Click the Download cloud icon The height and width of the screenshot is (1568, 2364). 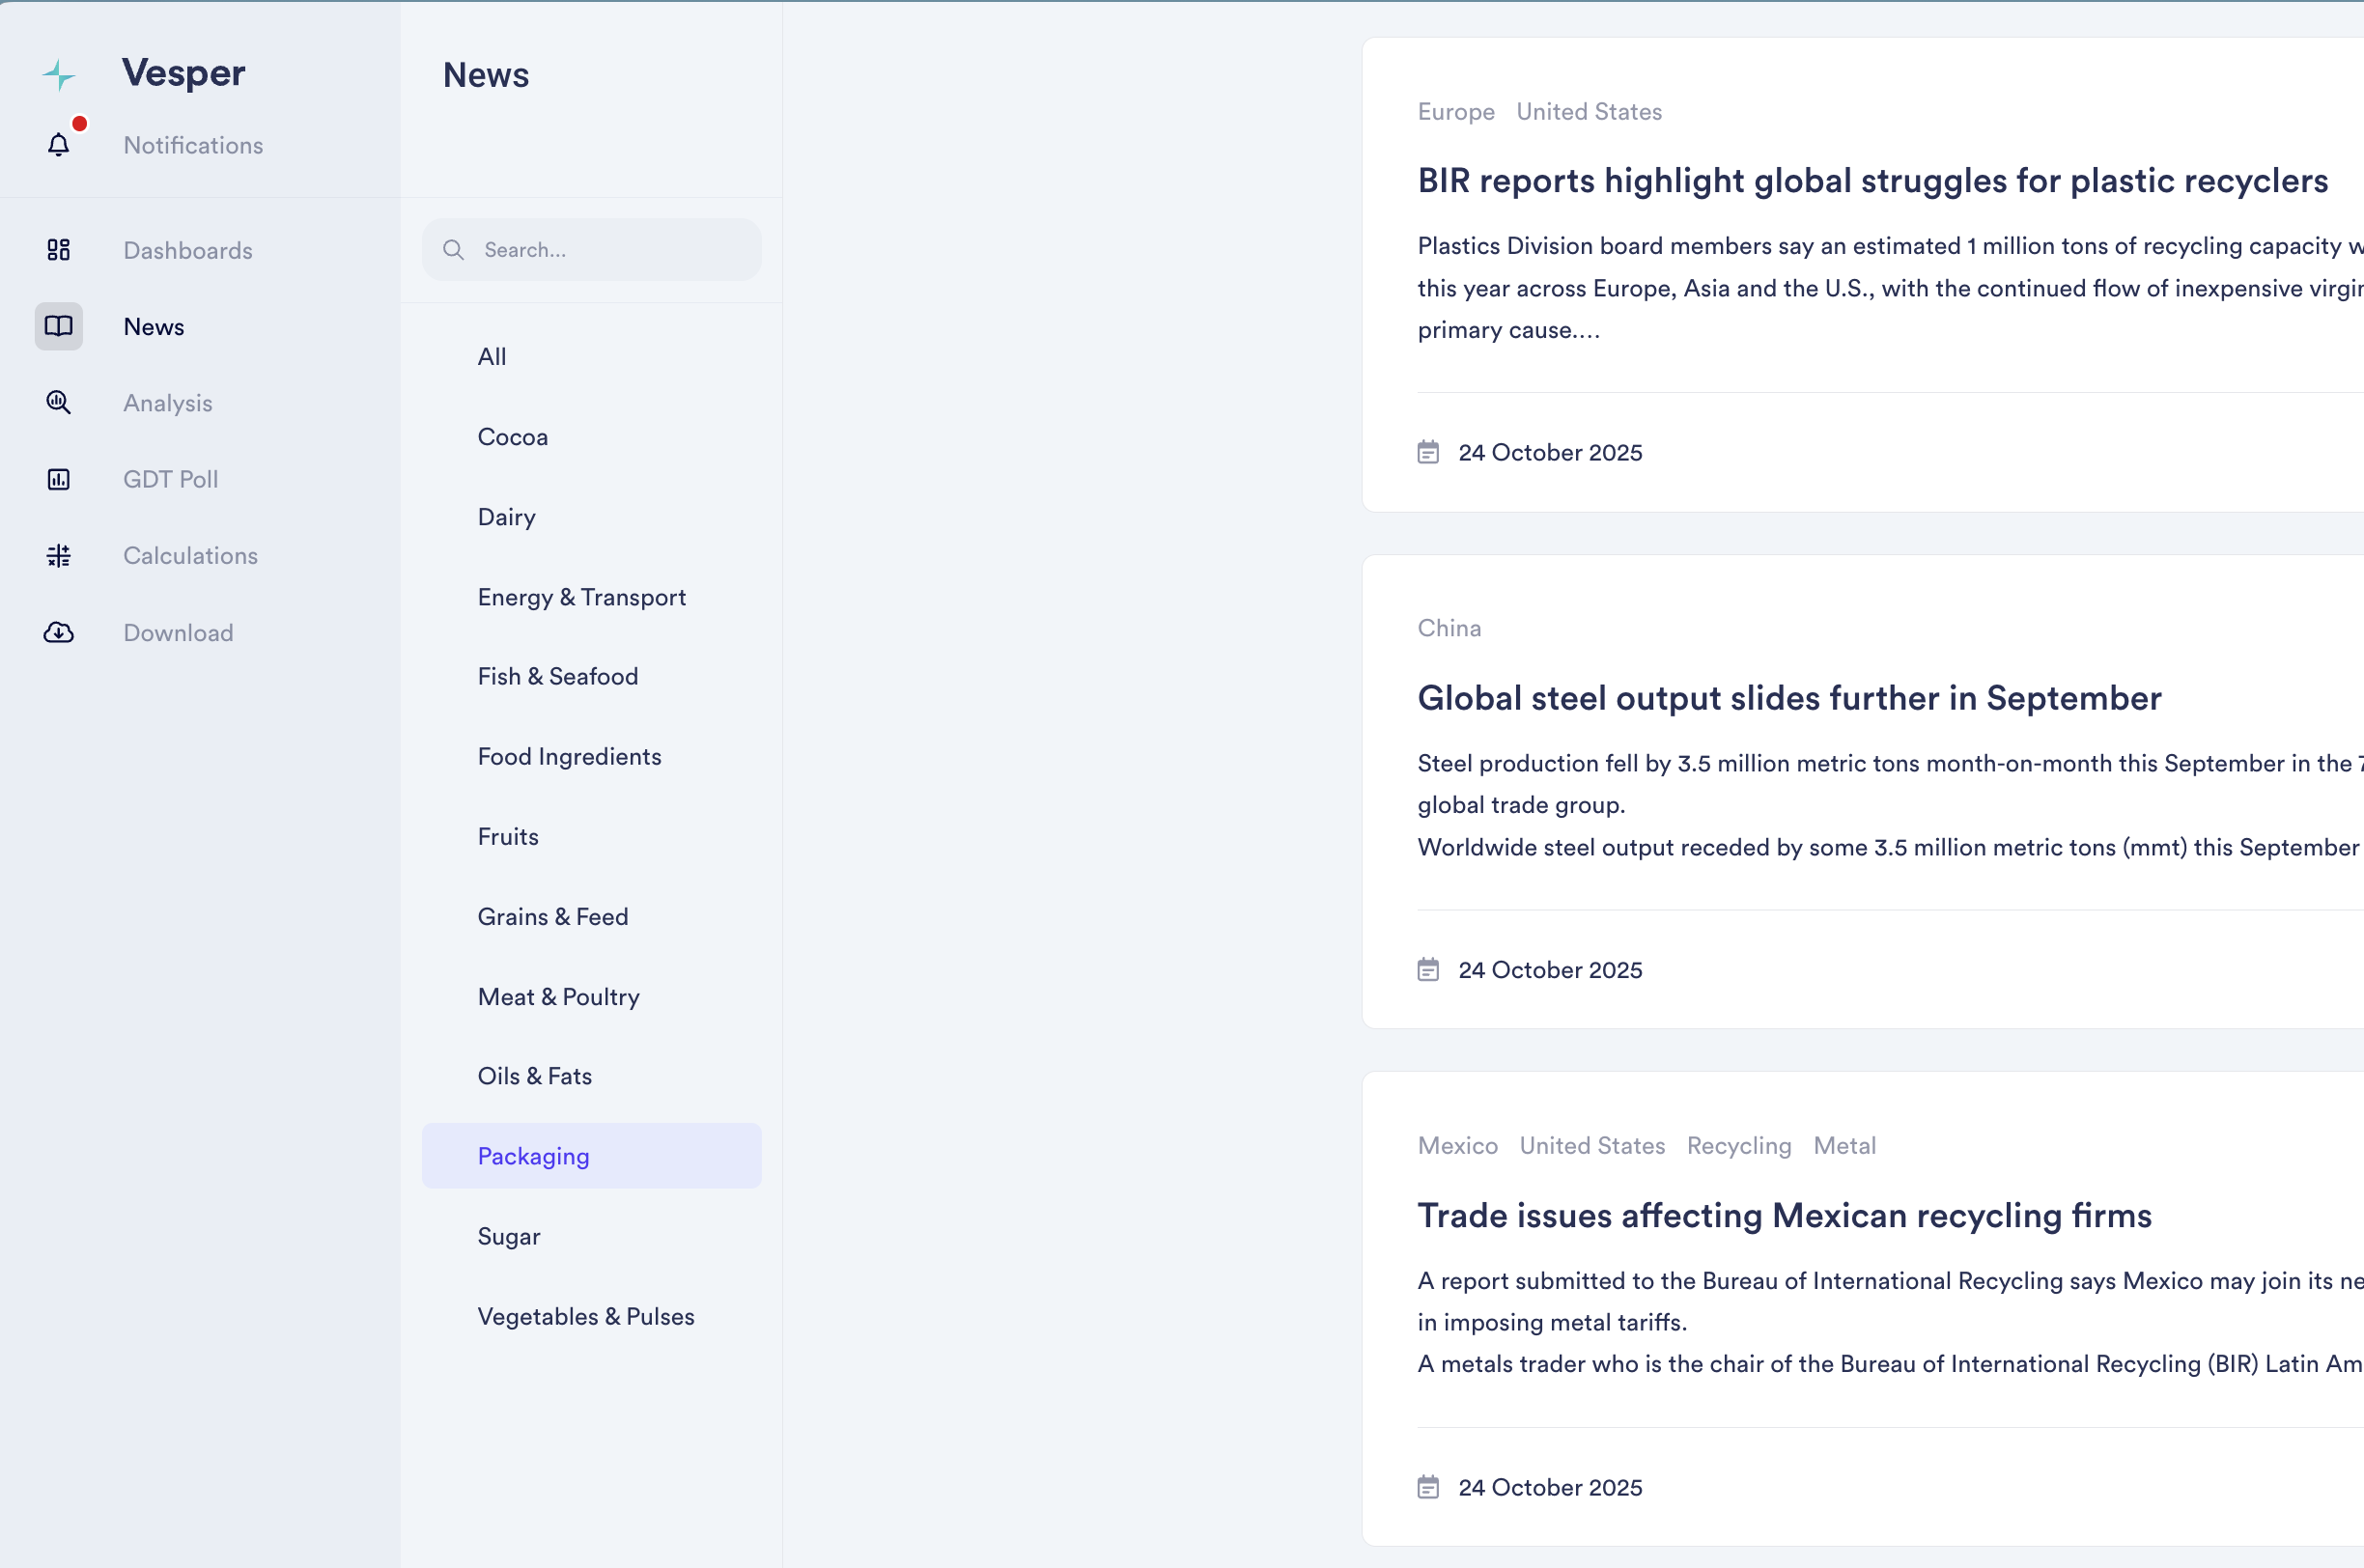pos(59,633)
